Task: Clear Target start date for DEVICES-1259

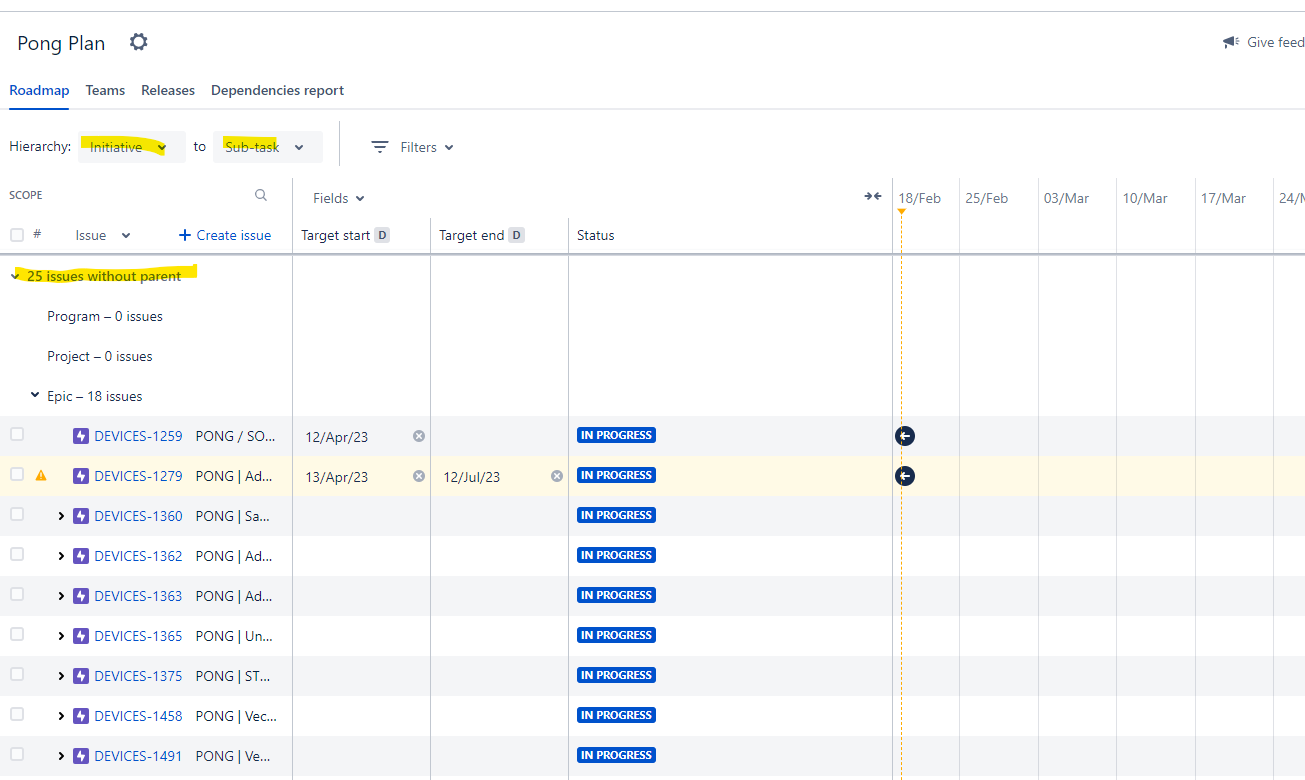Action: pyautogui.click(x=419, y=436)
